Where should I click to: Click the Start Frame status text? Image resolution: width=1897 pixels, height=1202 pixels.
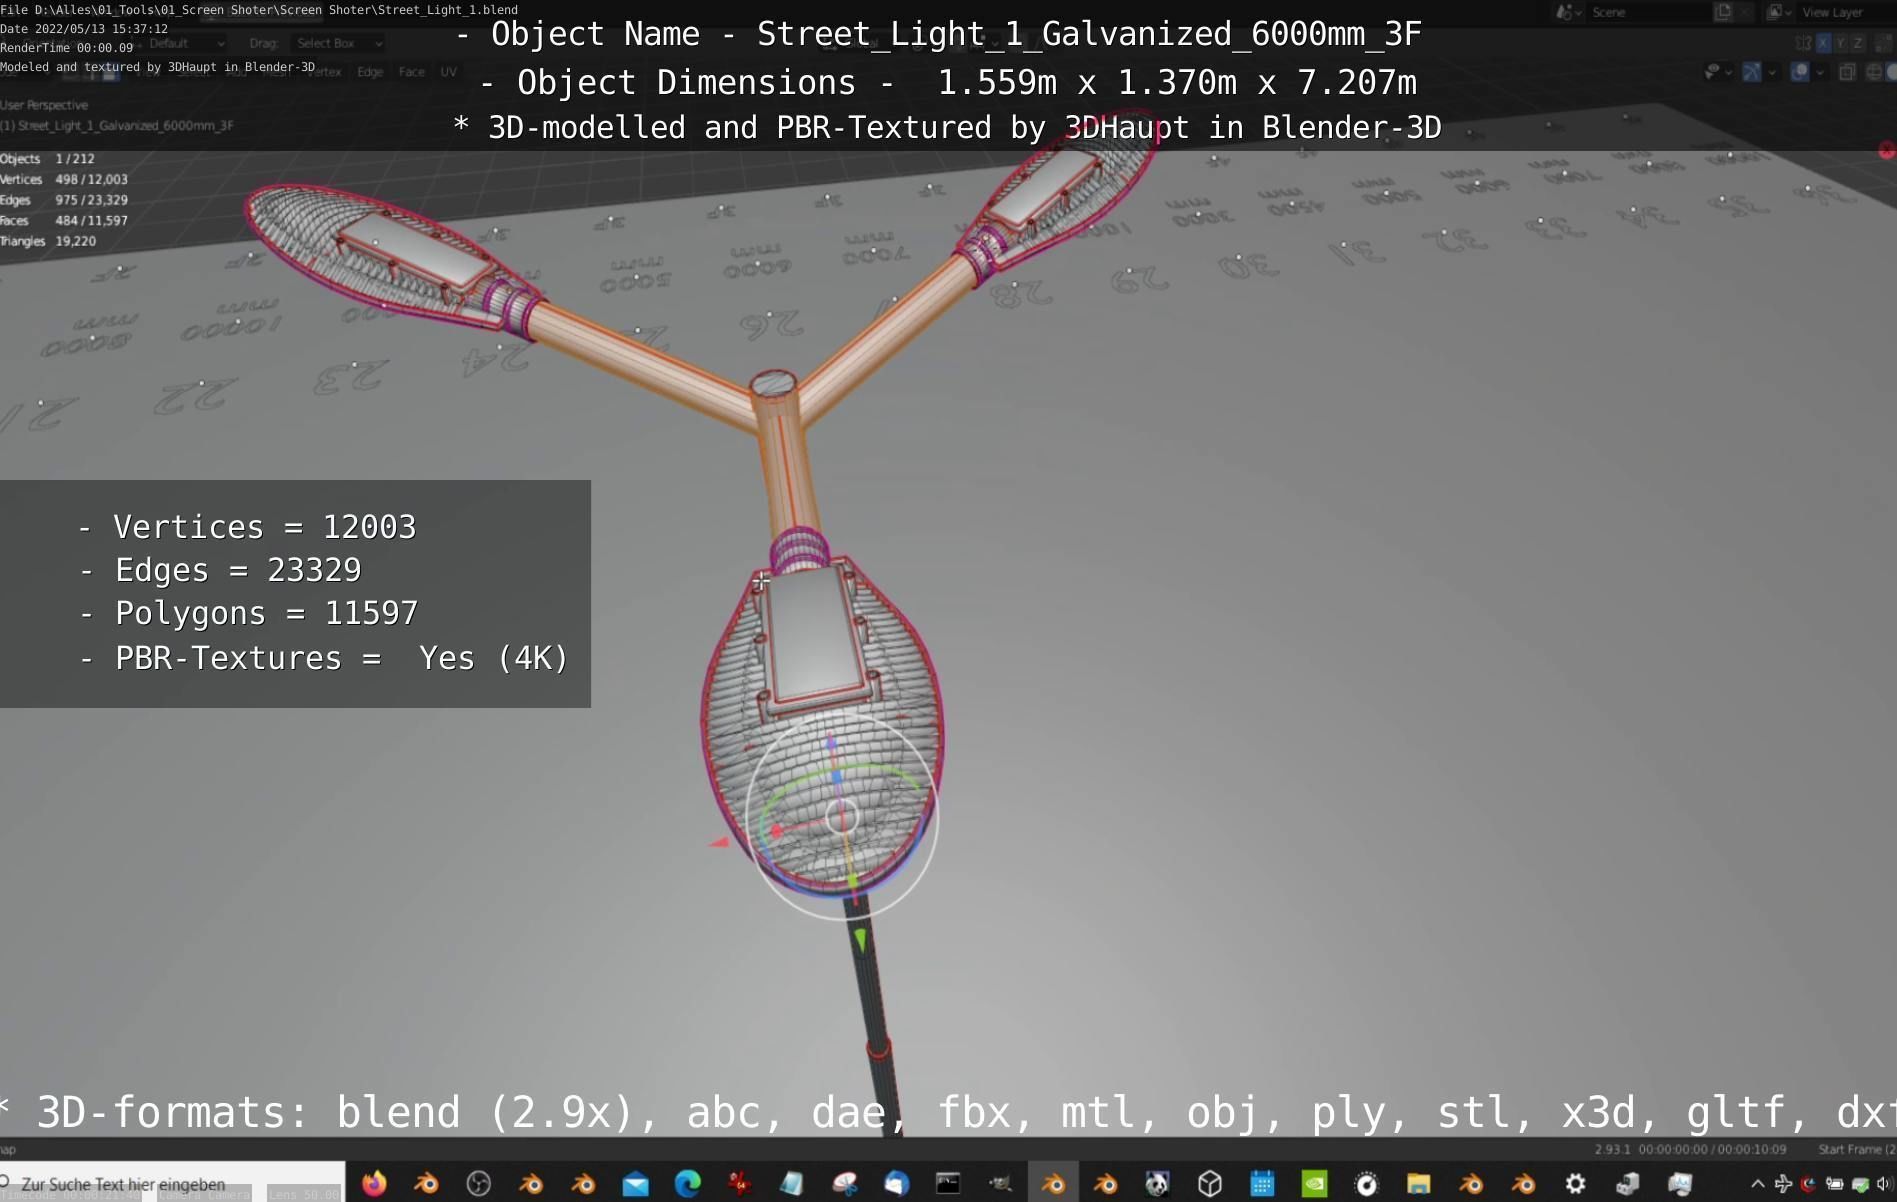point(1857,1150)
